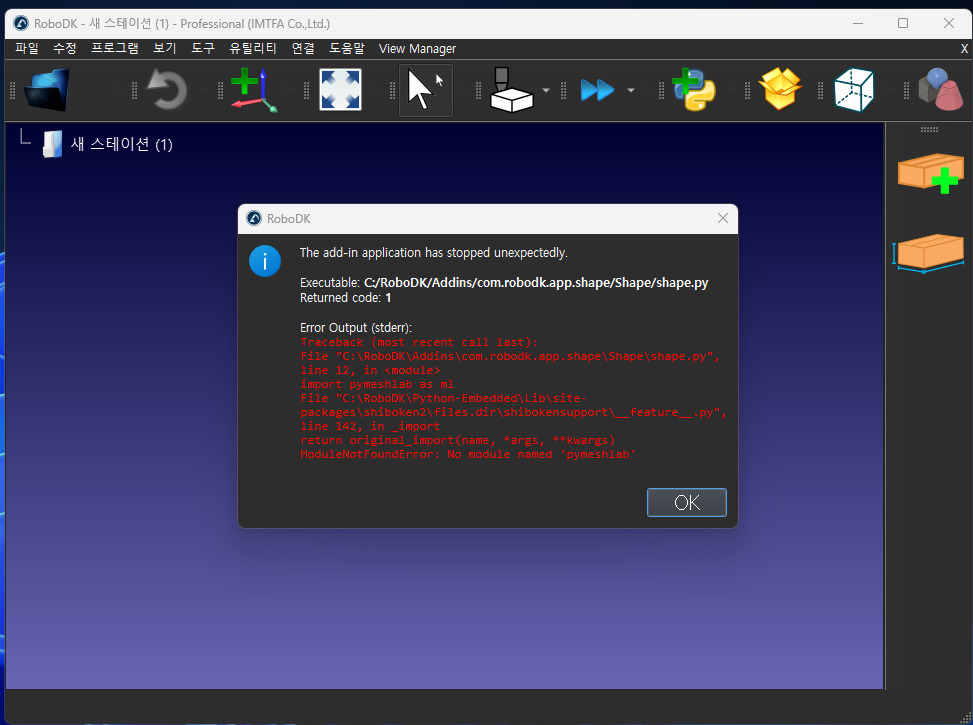Click the box dimensions icon in the sidebar
The height and width of the screenshot is (725, 973).
pos(929,252)
